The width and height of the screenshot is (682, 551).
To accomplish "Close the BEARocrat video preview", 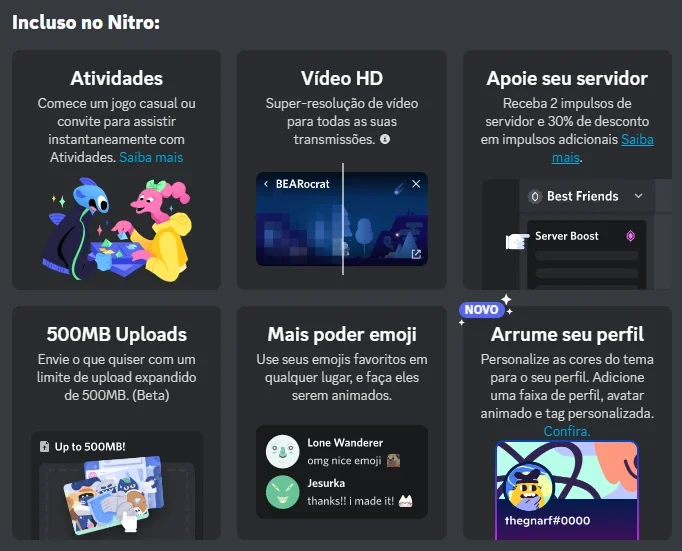I will click(416, 184).
